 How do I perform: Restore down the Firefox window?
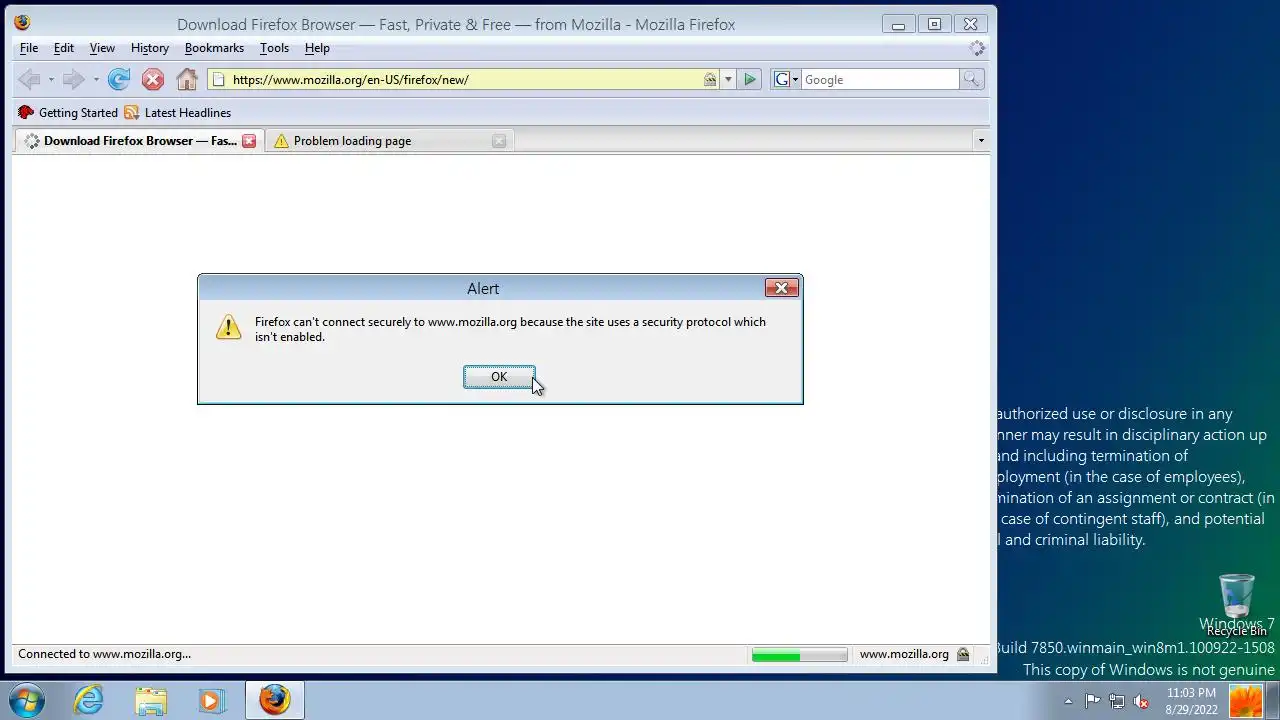934,24
